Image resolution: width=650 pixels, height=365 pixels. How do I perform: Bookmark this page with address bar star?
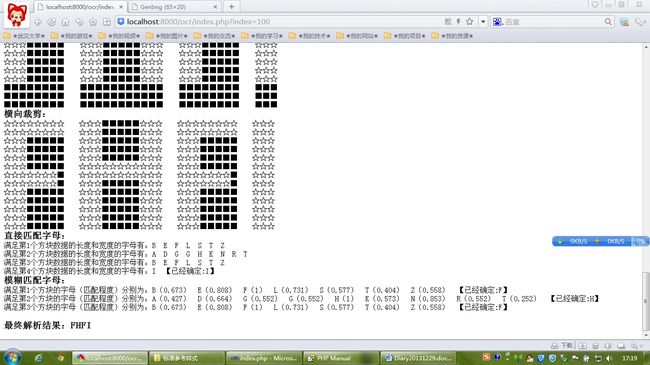point(469,21)
